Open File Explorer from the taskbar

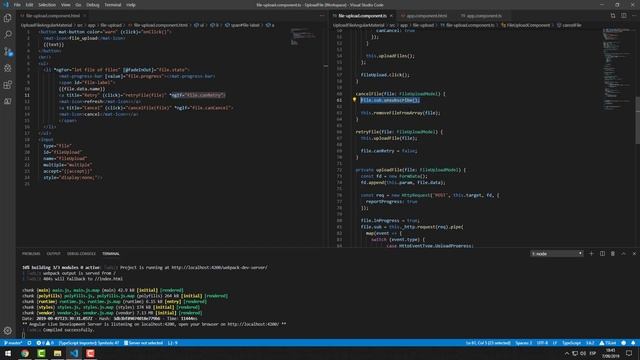pyautogui.click(x=58, y=353)
